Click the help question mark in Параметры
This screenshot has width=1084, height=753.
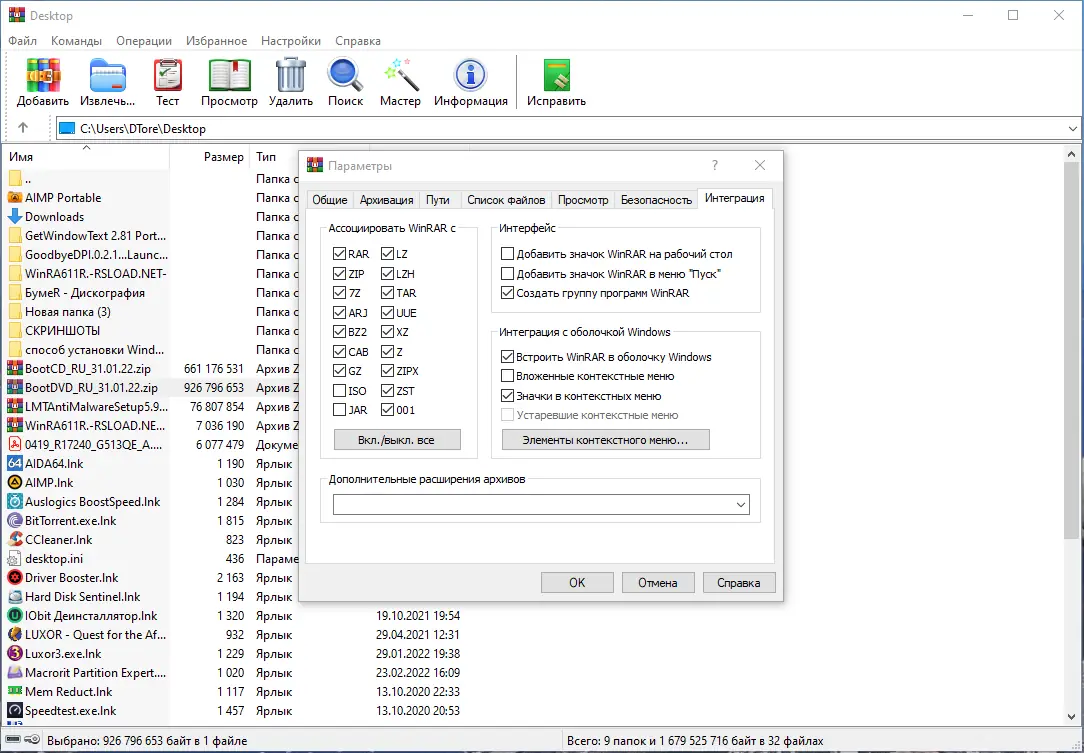tap(715, 165)
